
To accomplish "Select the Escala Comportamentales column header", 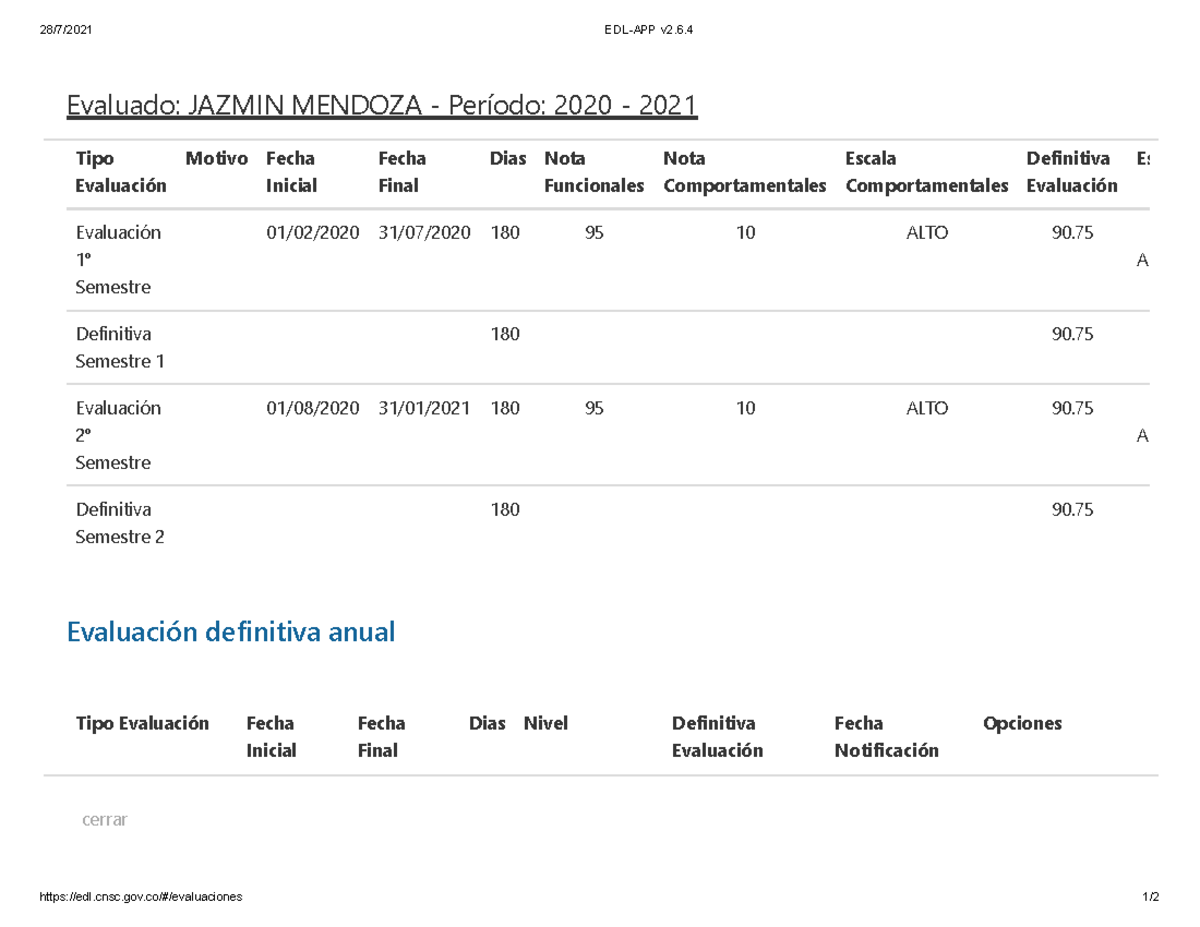I will point(926,171).
